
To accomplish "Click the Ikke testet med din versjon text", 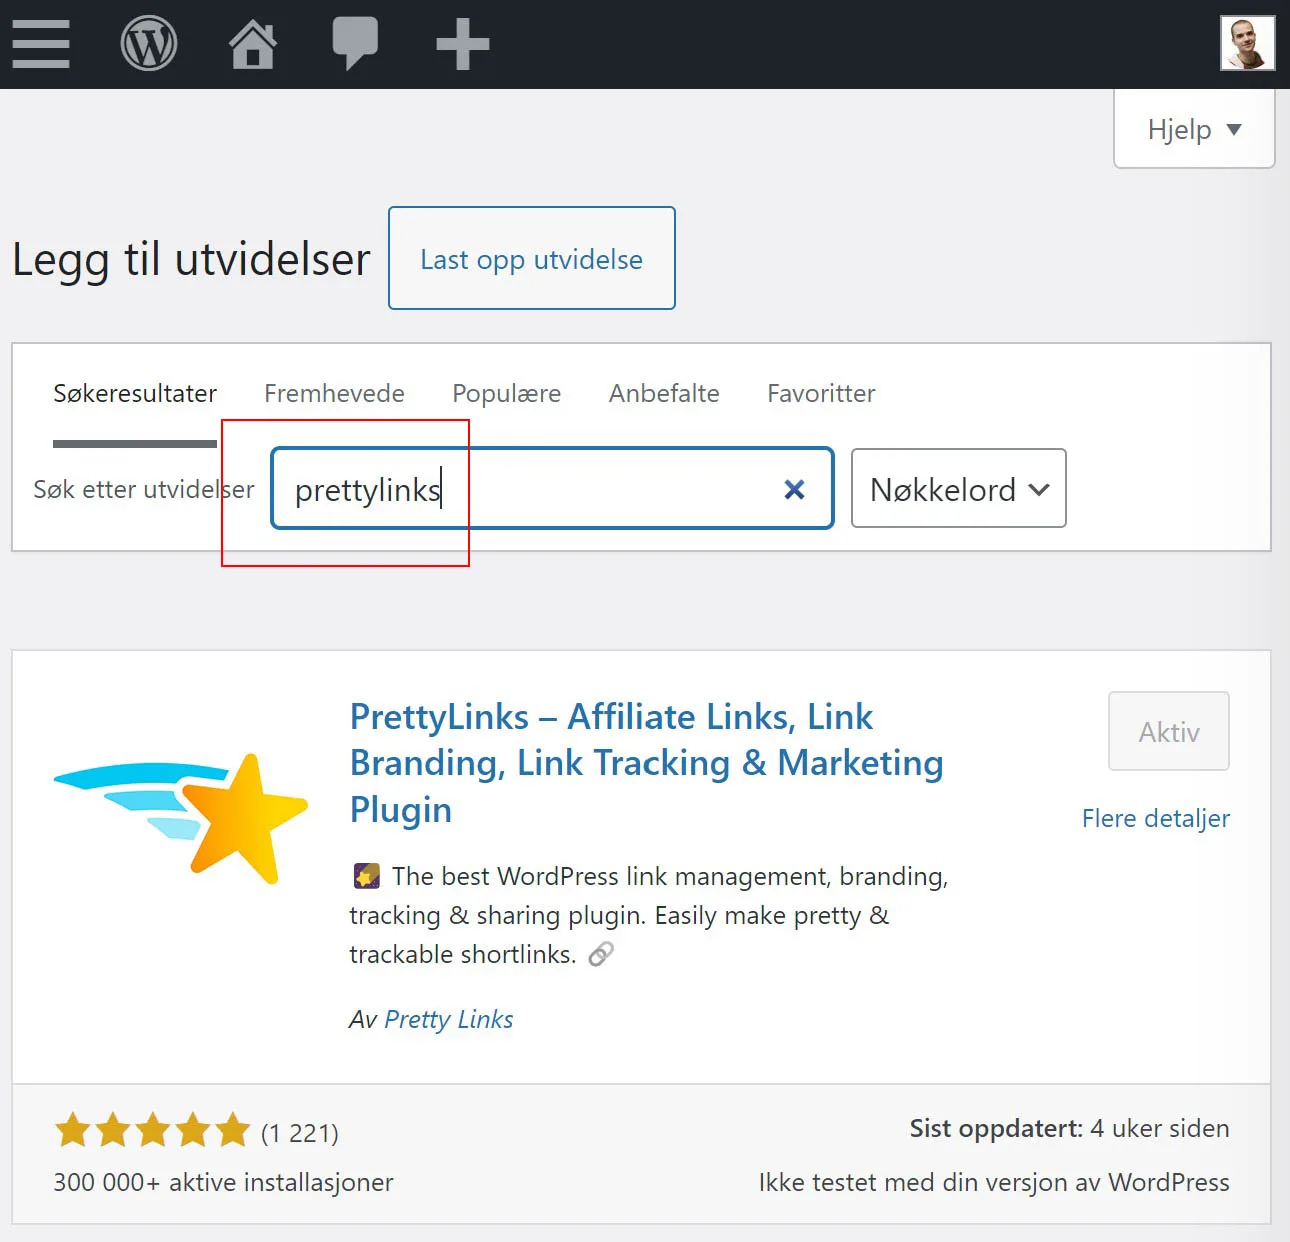I will point(994,1182).
